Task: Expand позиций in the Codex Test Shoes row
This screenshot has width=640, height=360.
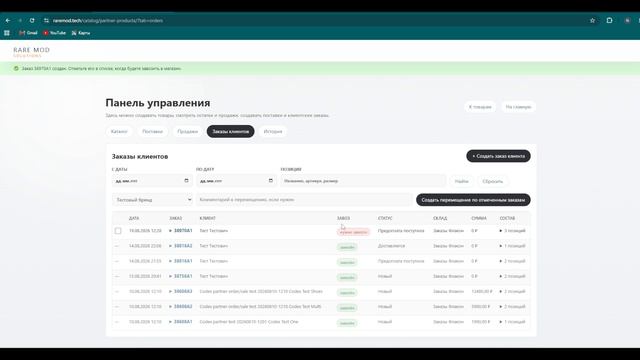Action: coord(512,291)
